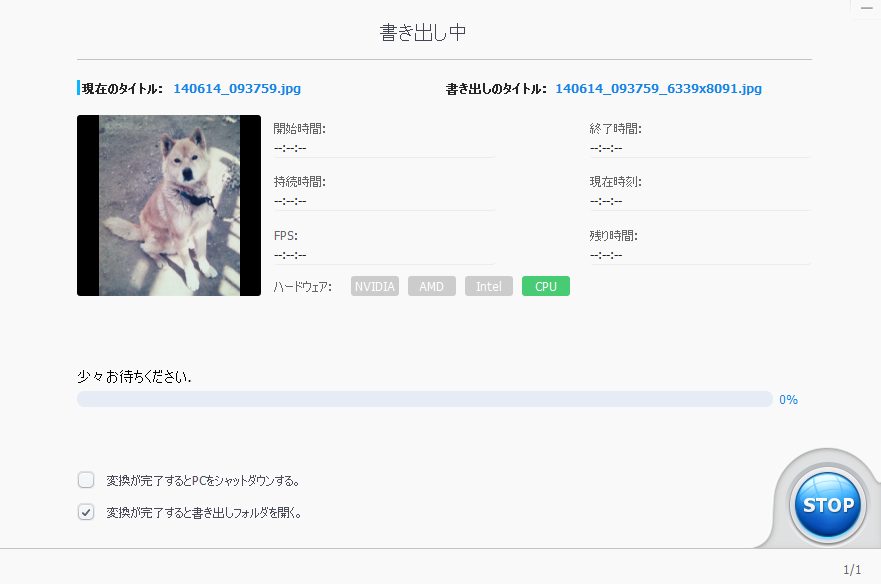Minimize the export window
The height and width of the screenshot is (584, 881).
click(866, 8)
